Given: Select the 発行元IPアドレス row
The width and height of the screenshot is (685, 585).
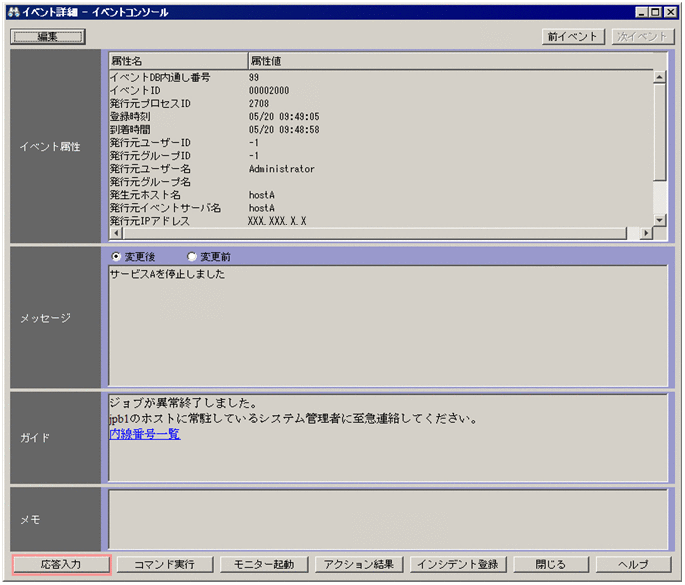Looking at the screenshot, I should coord(381,221).
